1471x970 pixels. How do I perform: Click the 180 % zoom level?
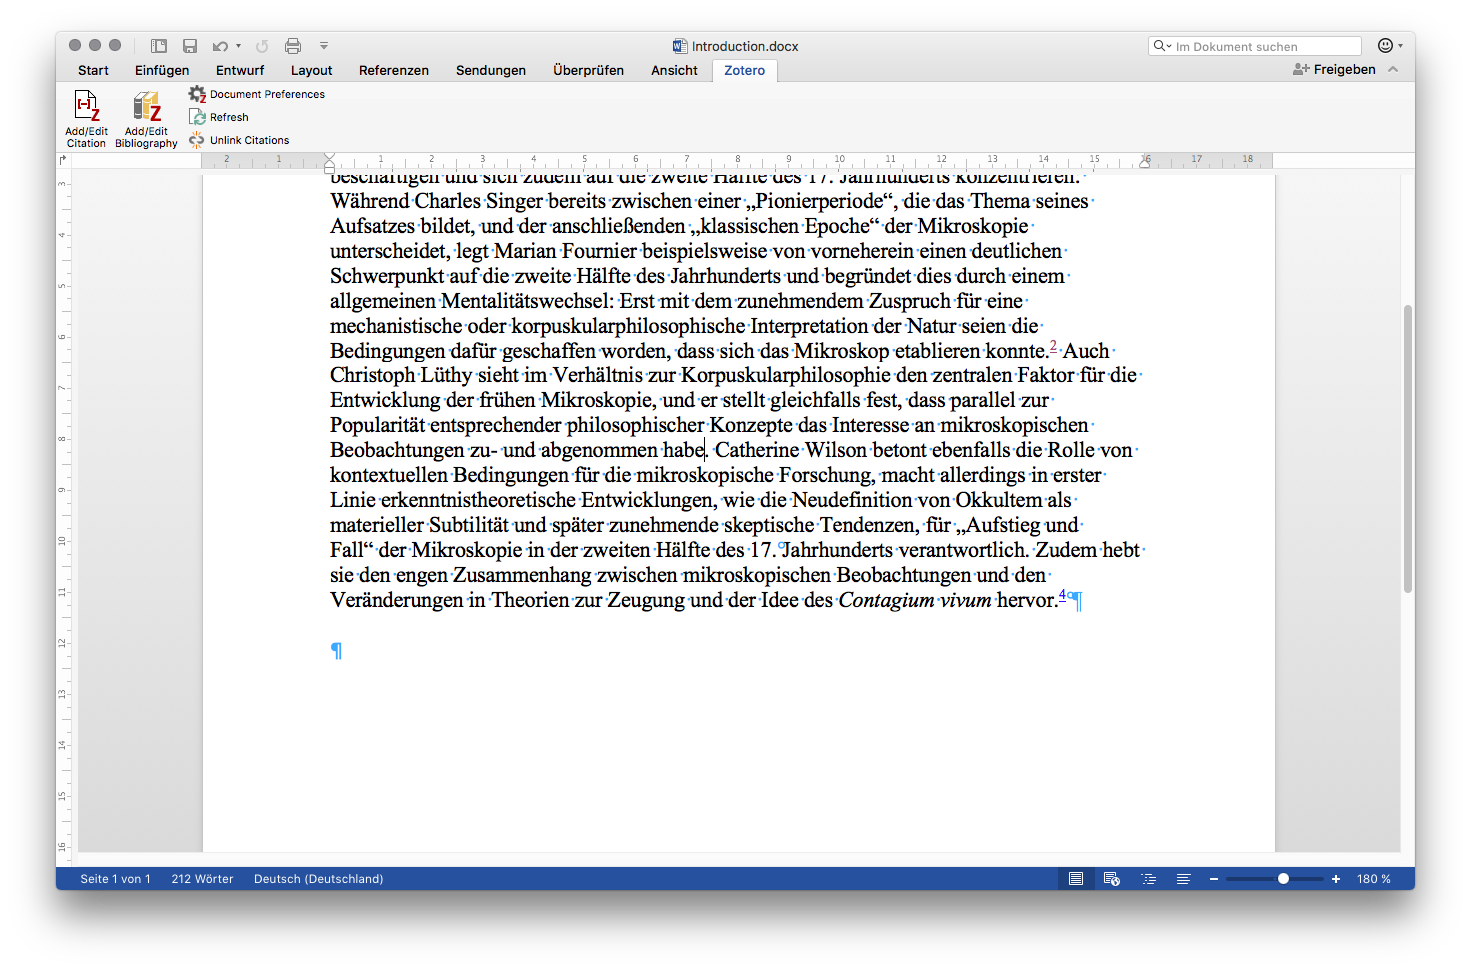coord(1373,879)
